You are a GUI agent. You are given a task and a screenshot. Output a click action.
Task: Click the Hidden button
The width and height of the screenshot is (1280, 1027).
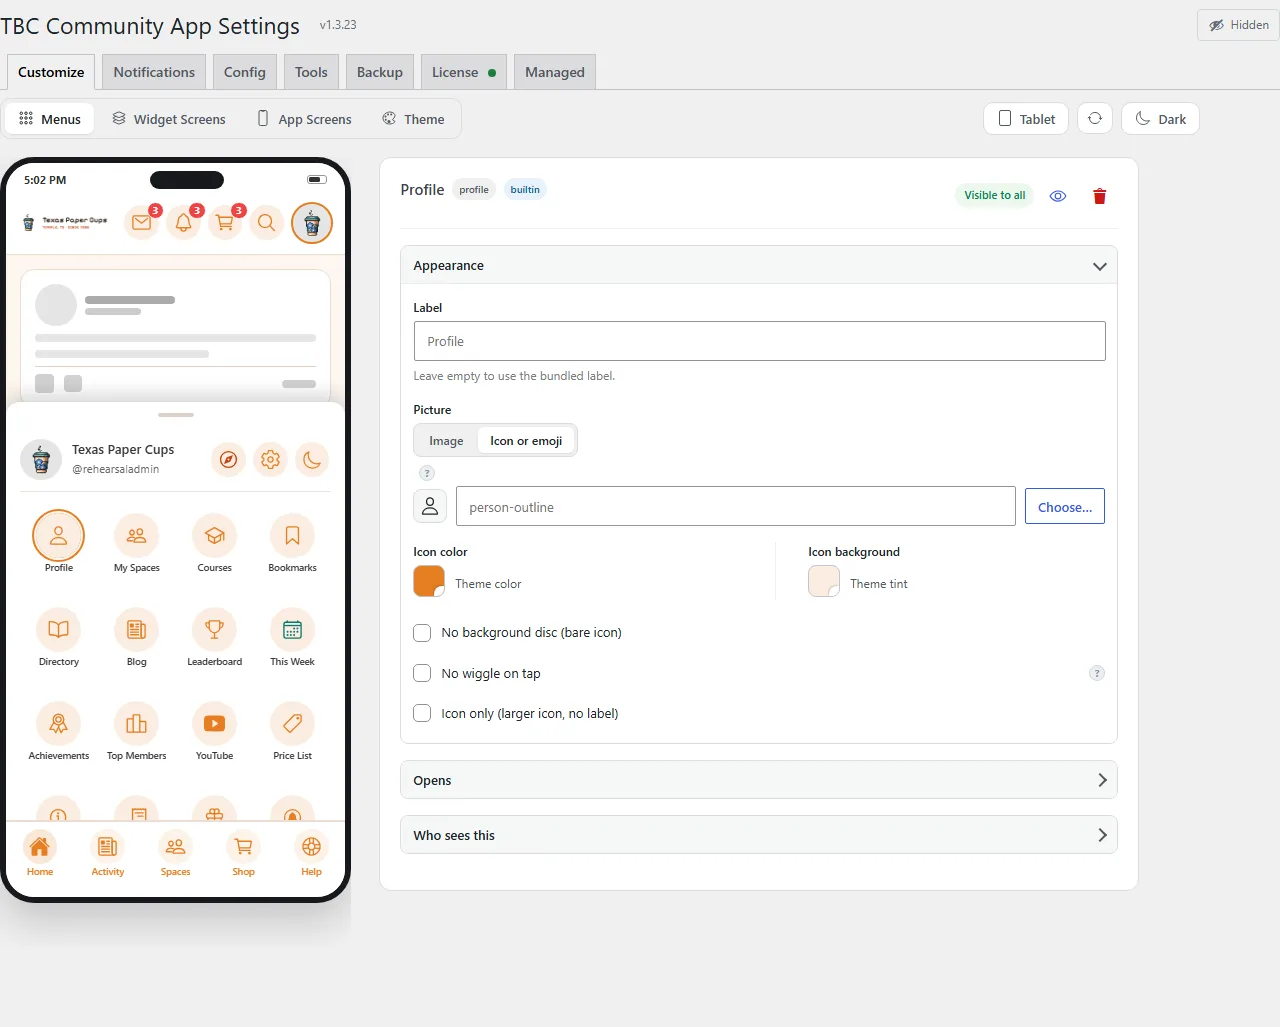1239,25
